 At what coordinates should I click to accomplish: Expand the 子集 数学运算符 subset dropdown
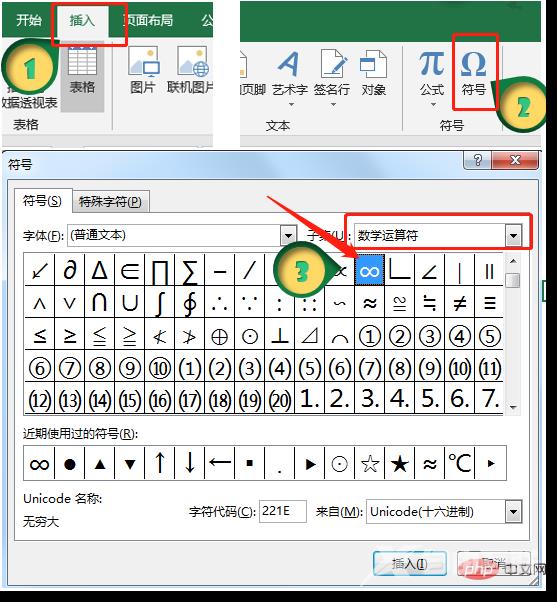pos(514,235)
